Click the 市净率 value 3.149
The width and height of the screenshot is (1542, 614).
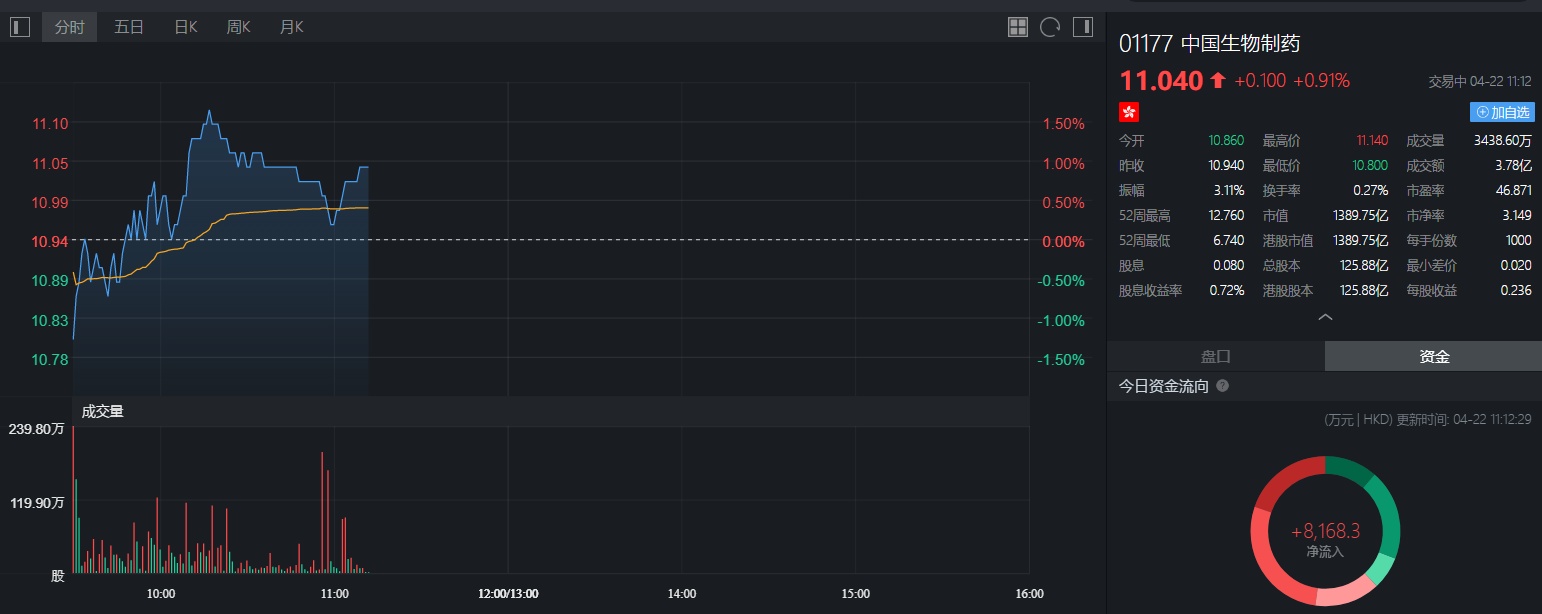tap(1517, 216)
